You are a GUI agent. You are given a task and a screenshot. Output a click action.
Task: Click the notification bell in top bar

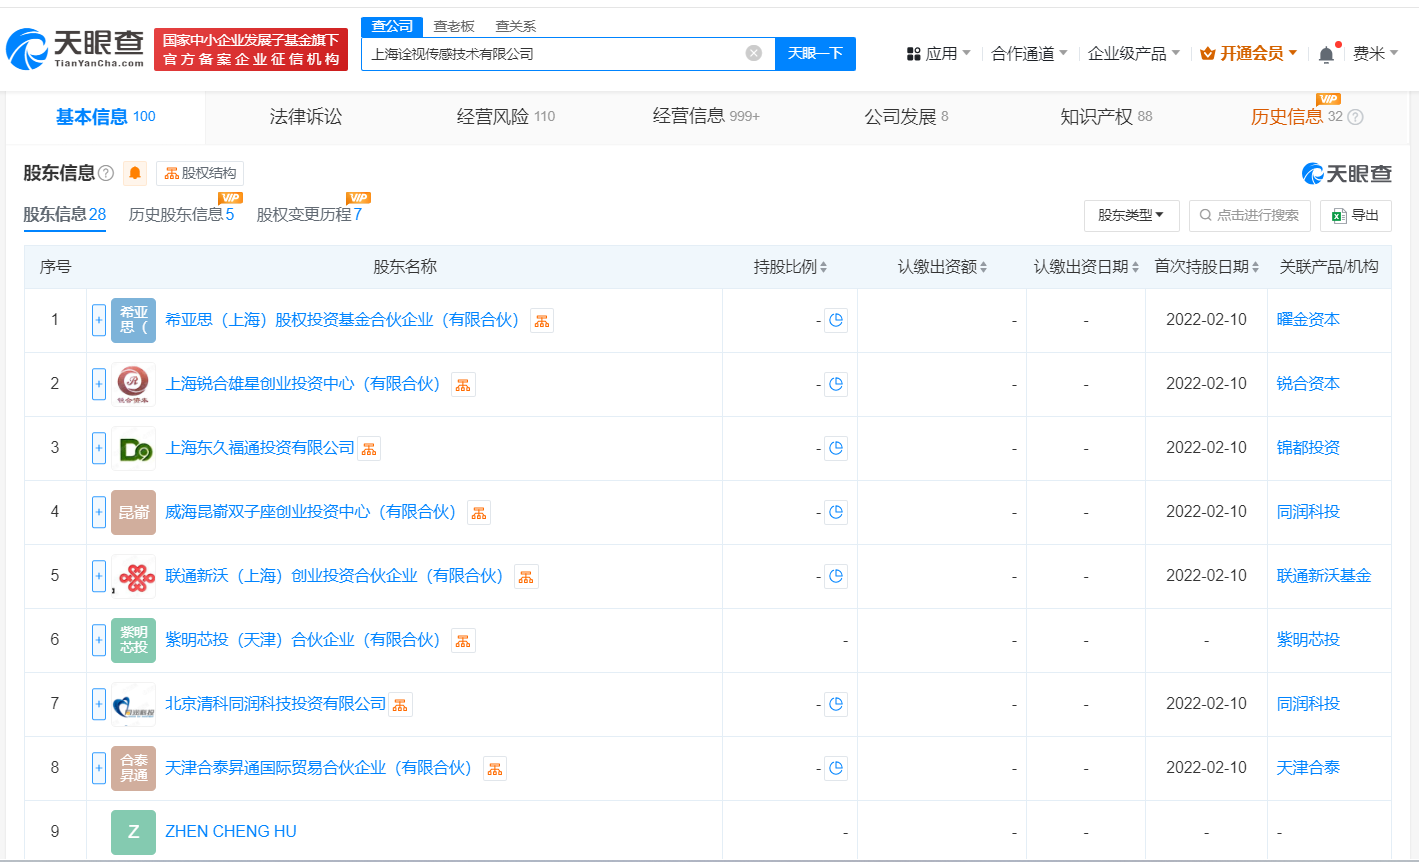1326,54
